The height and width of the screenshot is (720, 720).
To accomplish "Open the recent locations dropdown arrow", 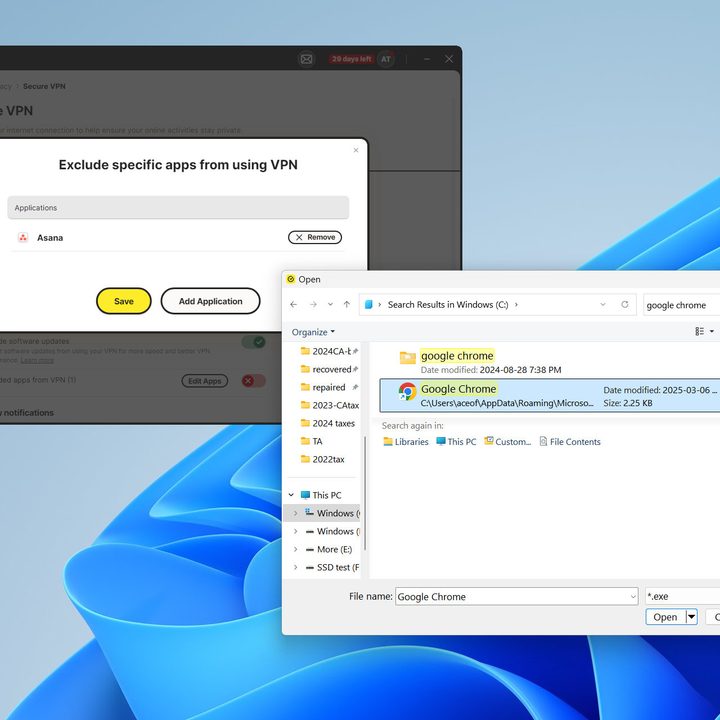I will (x=330, y=304).
